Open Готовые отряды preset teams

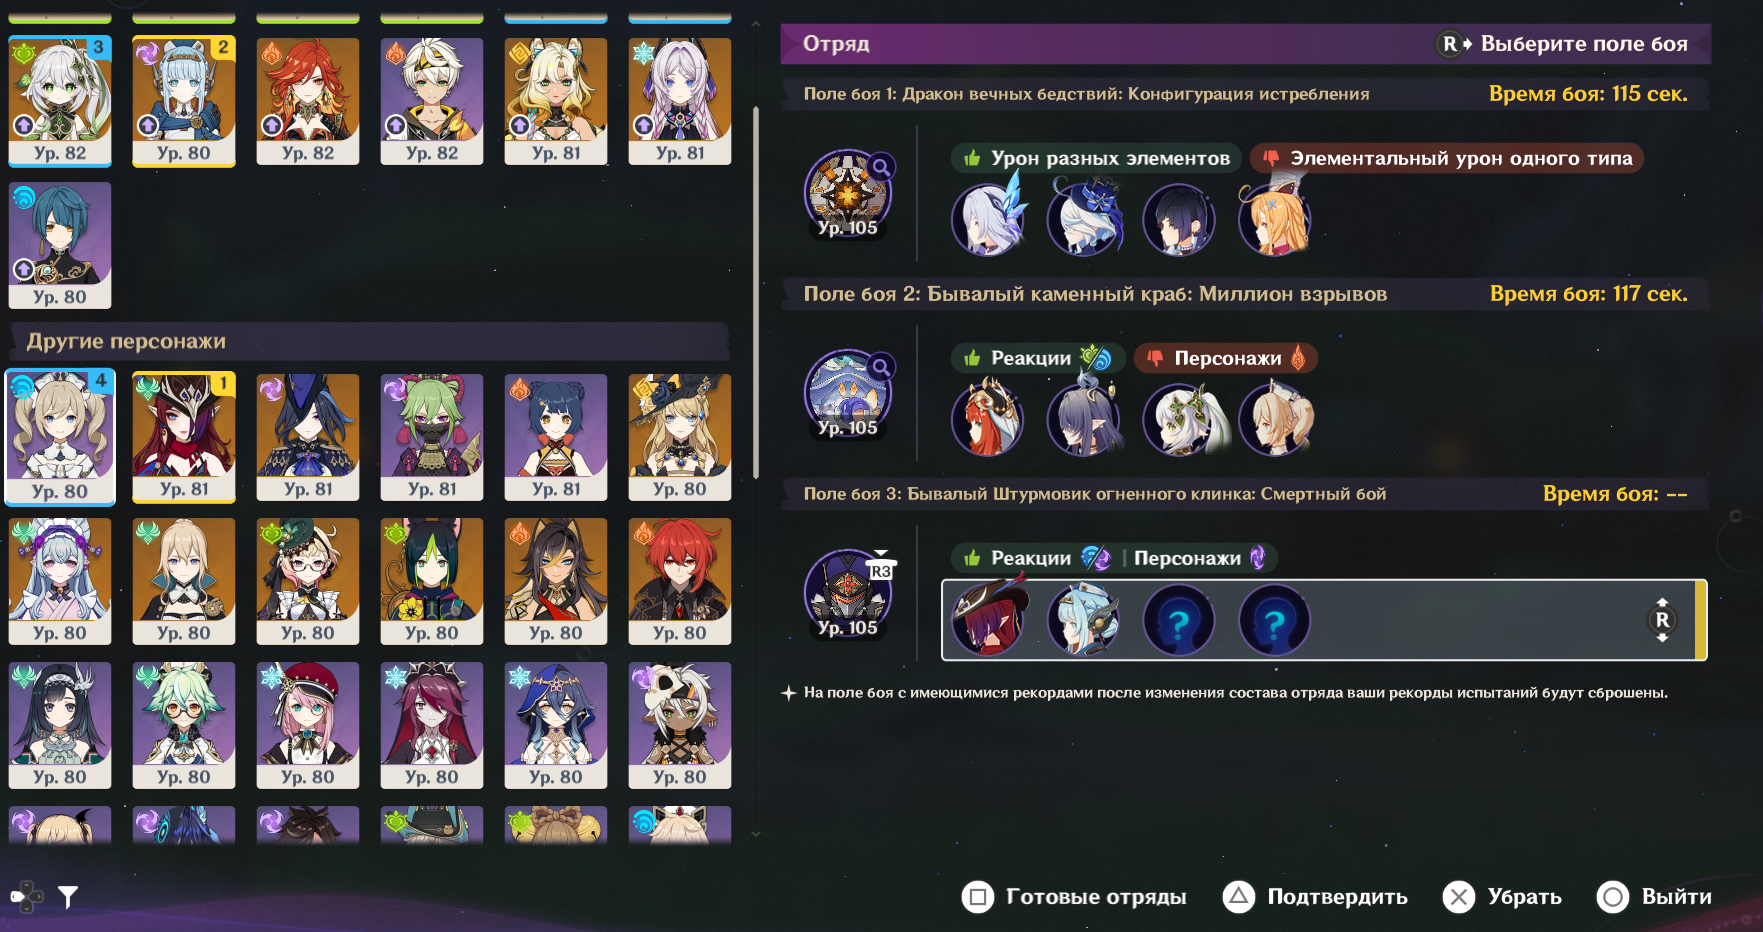pyautogui.click(x=1074, y=897)
